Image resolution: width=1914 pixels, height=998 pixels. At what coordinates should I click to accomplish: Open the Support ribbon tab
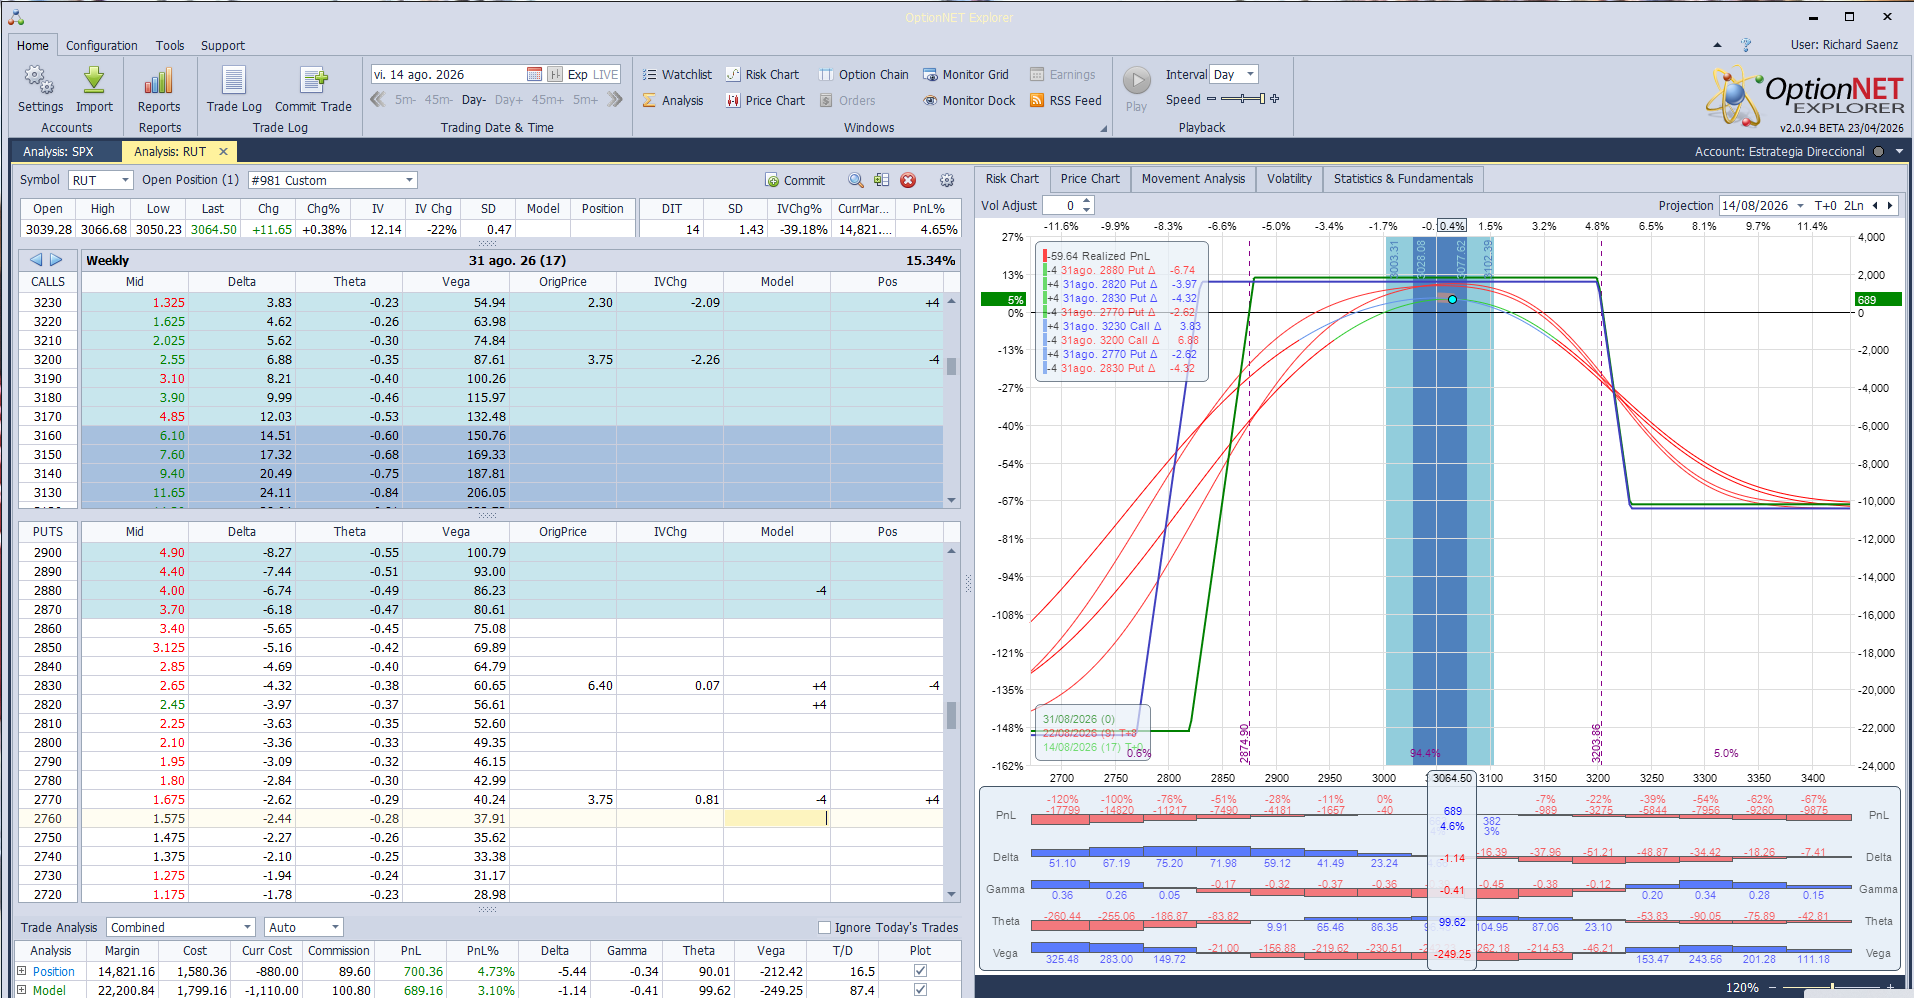coord(223,45)
